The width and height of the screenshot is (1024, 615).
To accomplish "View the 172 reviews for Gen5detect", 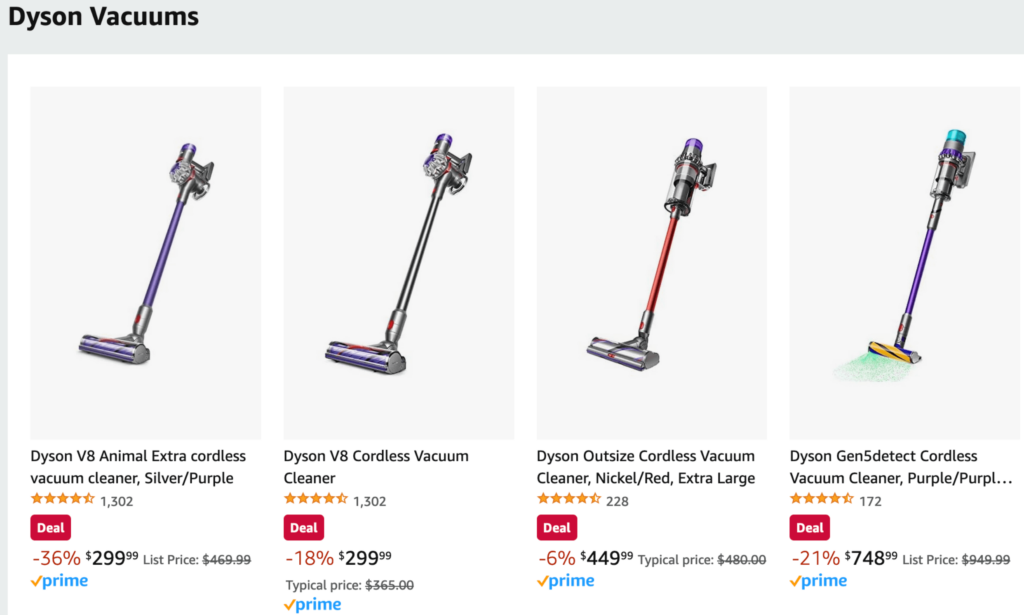I will 870,501.
